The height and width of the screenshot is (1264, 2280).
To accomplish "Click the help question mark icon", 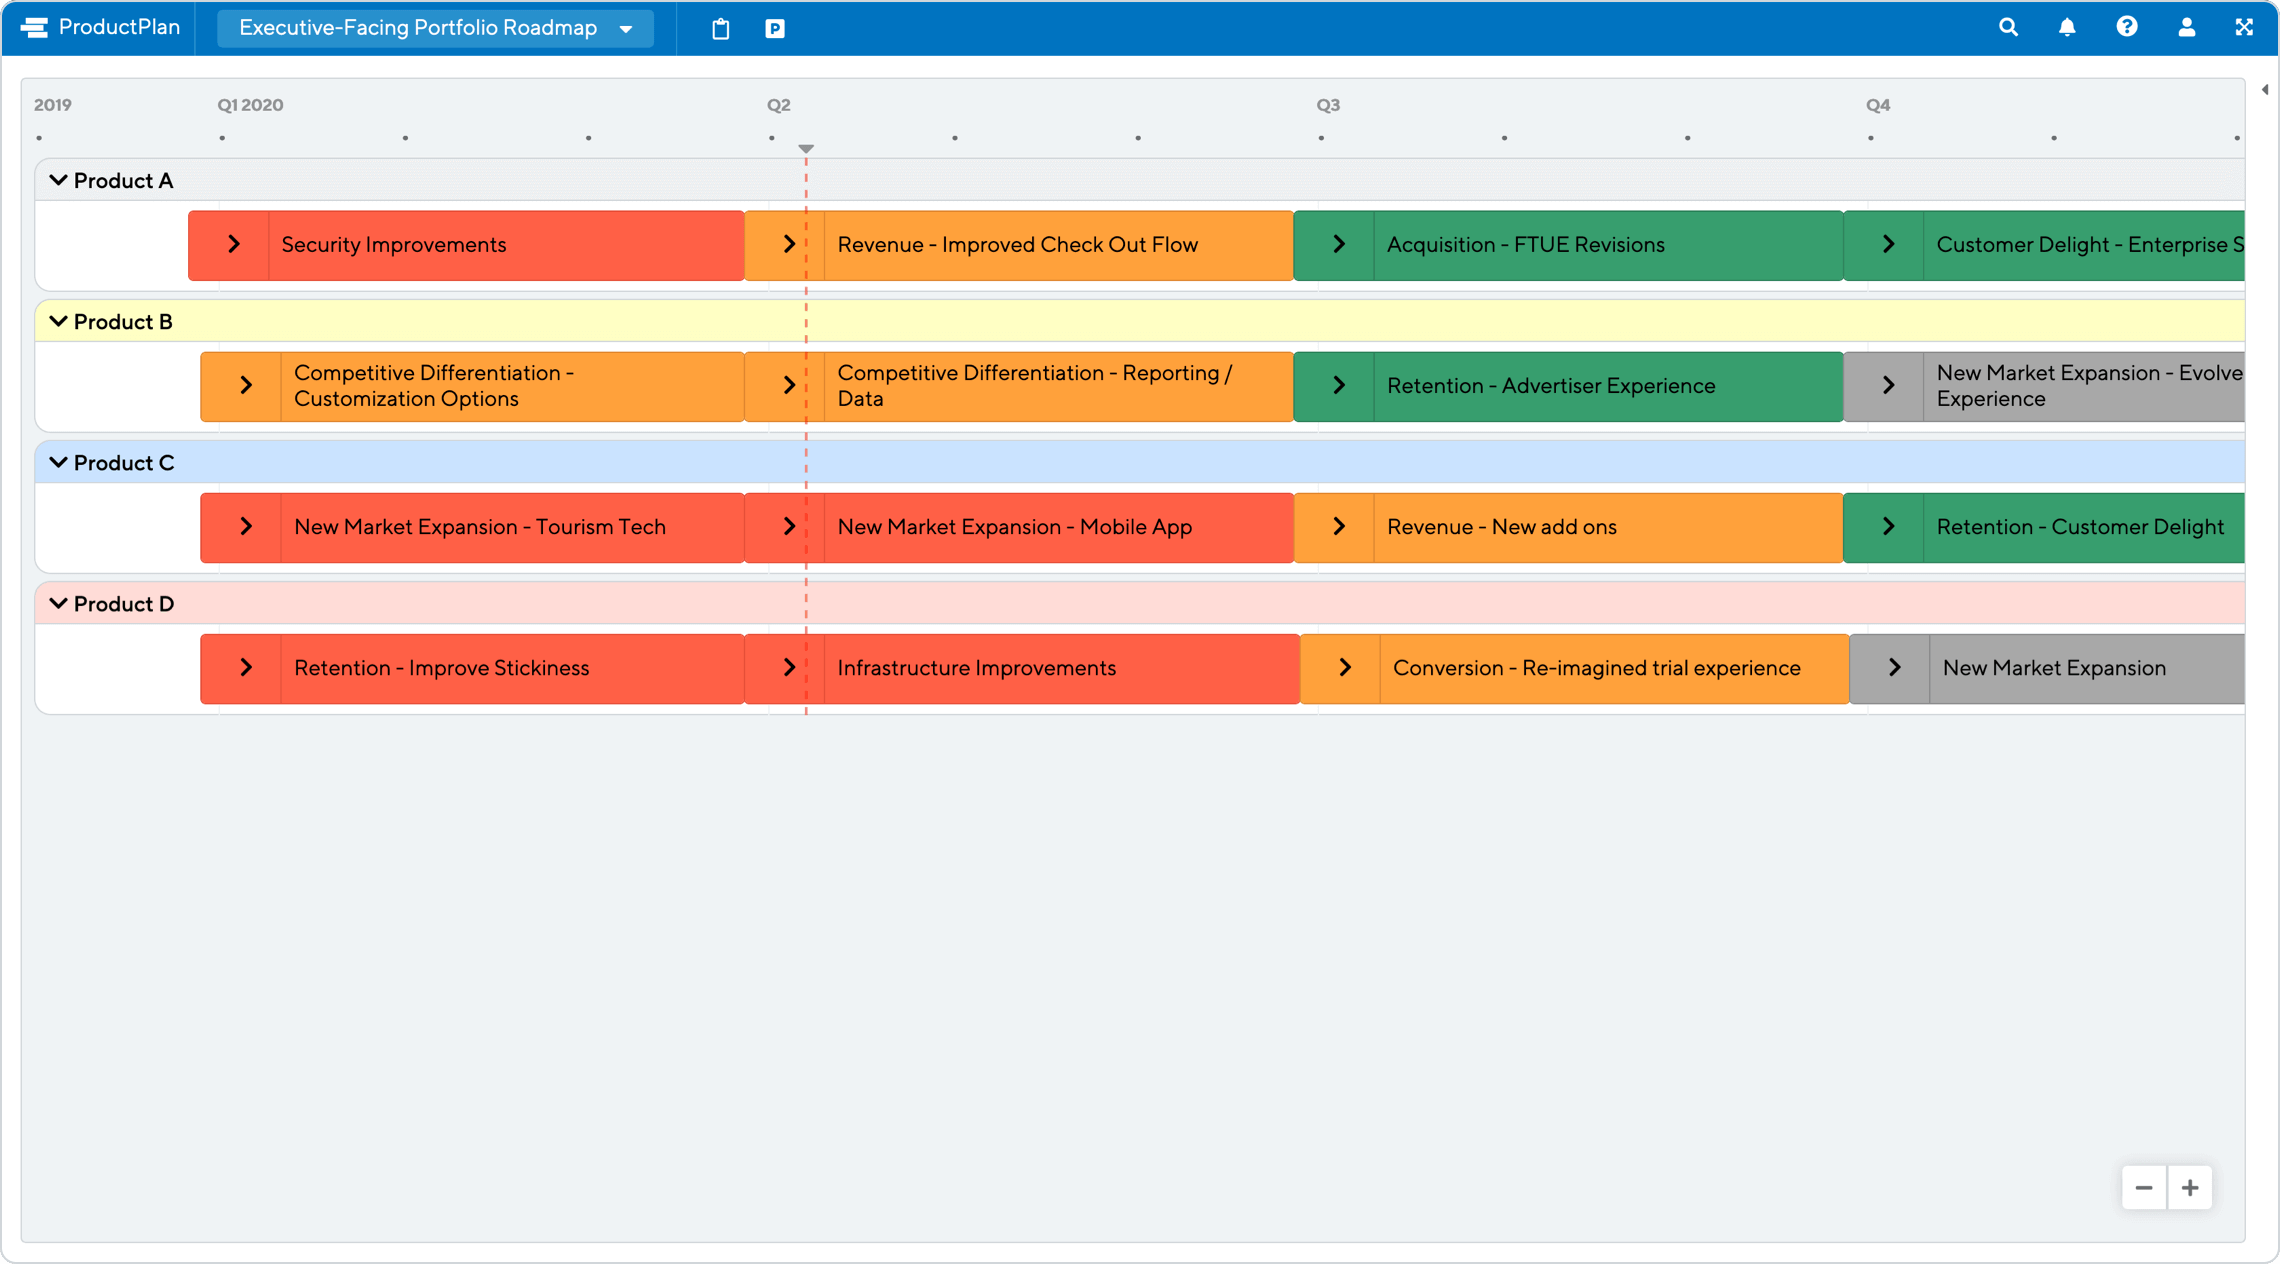I will (x=2127, y=28).
